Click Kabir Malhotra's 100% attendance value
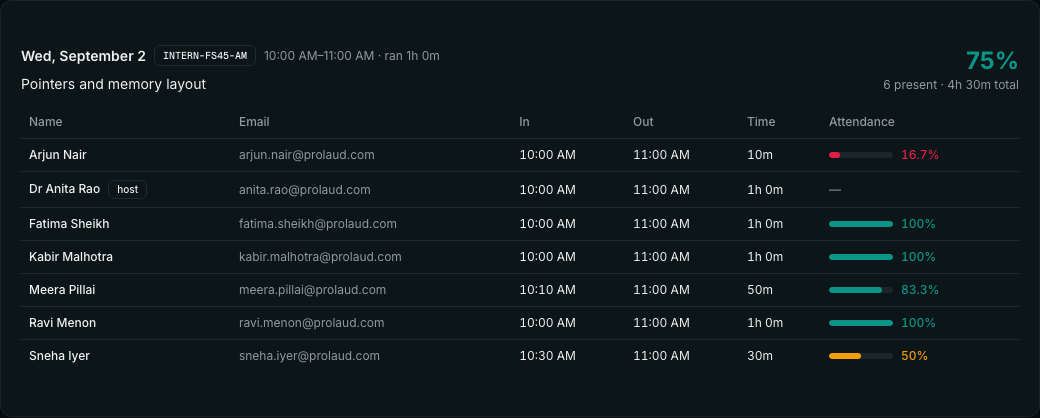This screenshot has height=418, width=1040. (x=918, y=257)
